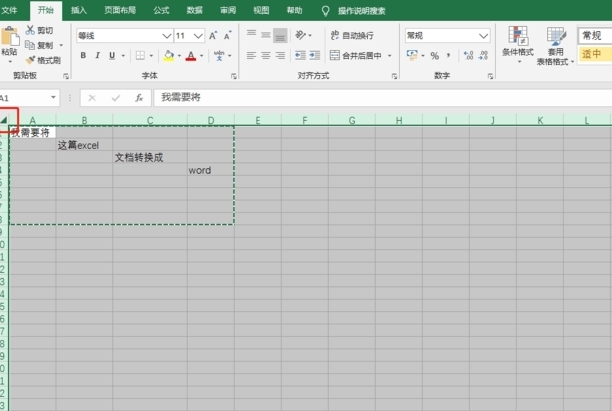The image size is (612, 411).
Task: Switch to the Insert (插入) tab
Action: tap(79, 10)
